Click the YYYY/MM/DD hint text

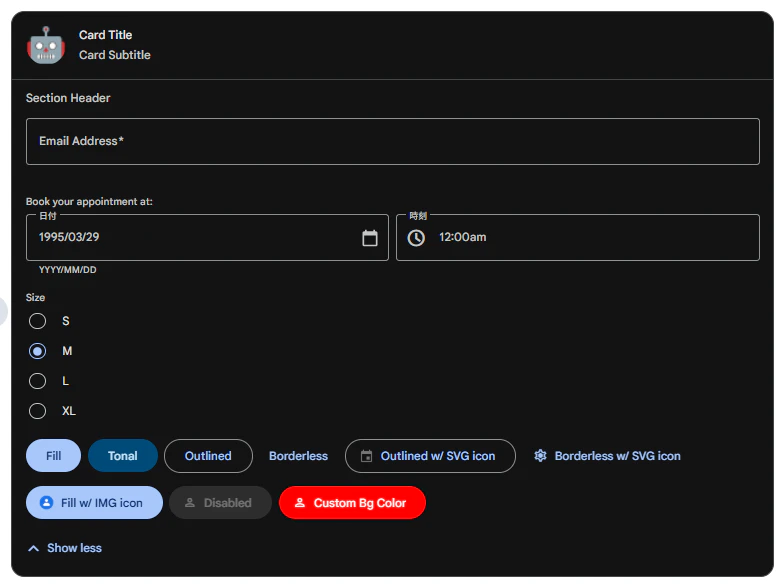67,270
